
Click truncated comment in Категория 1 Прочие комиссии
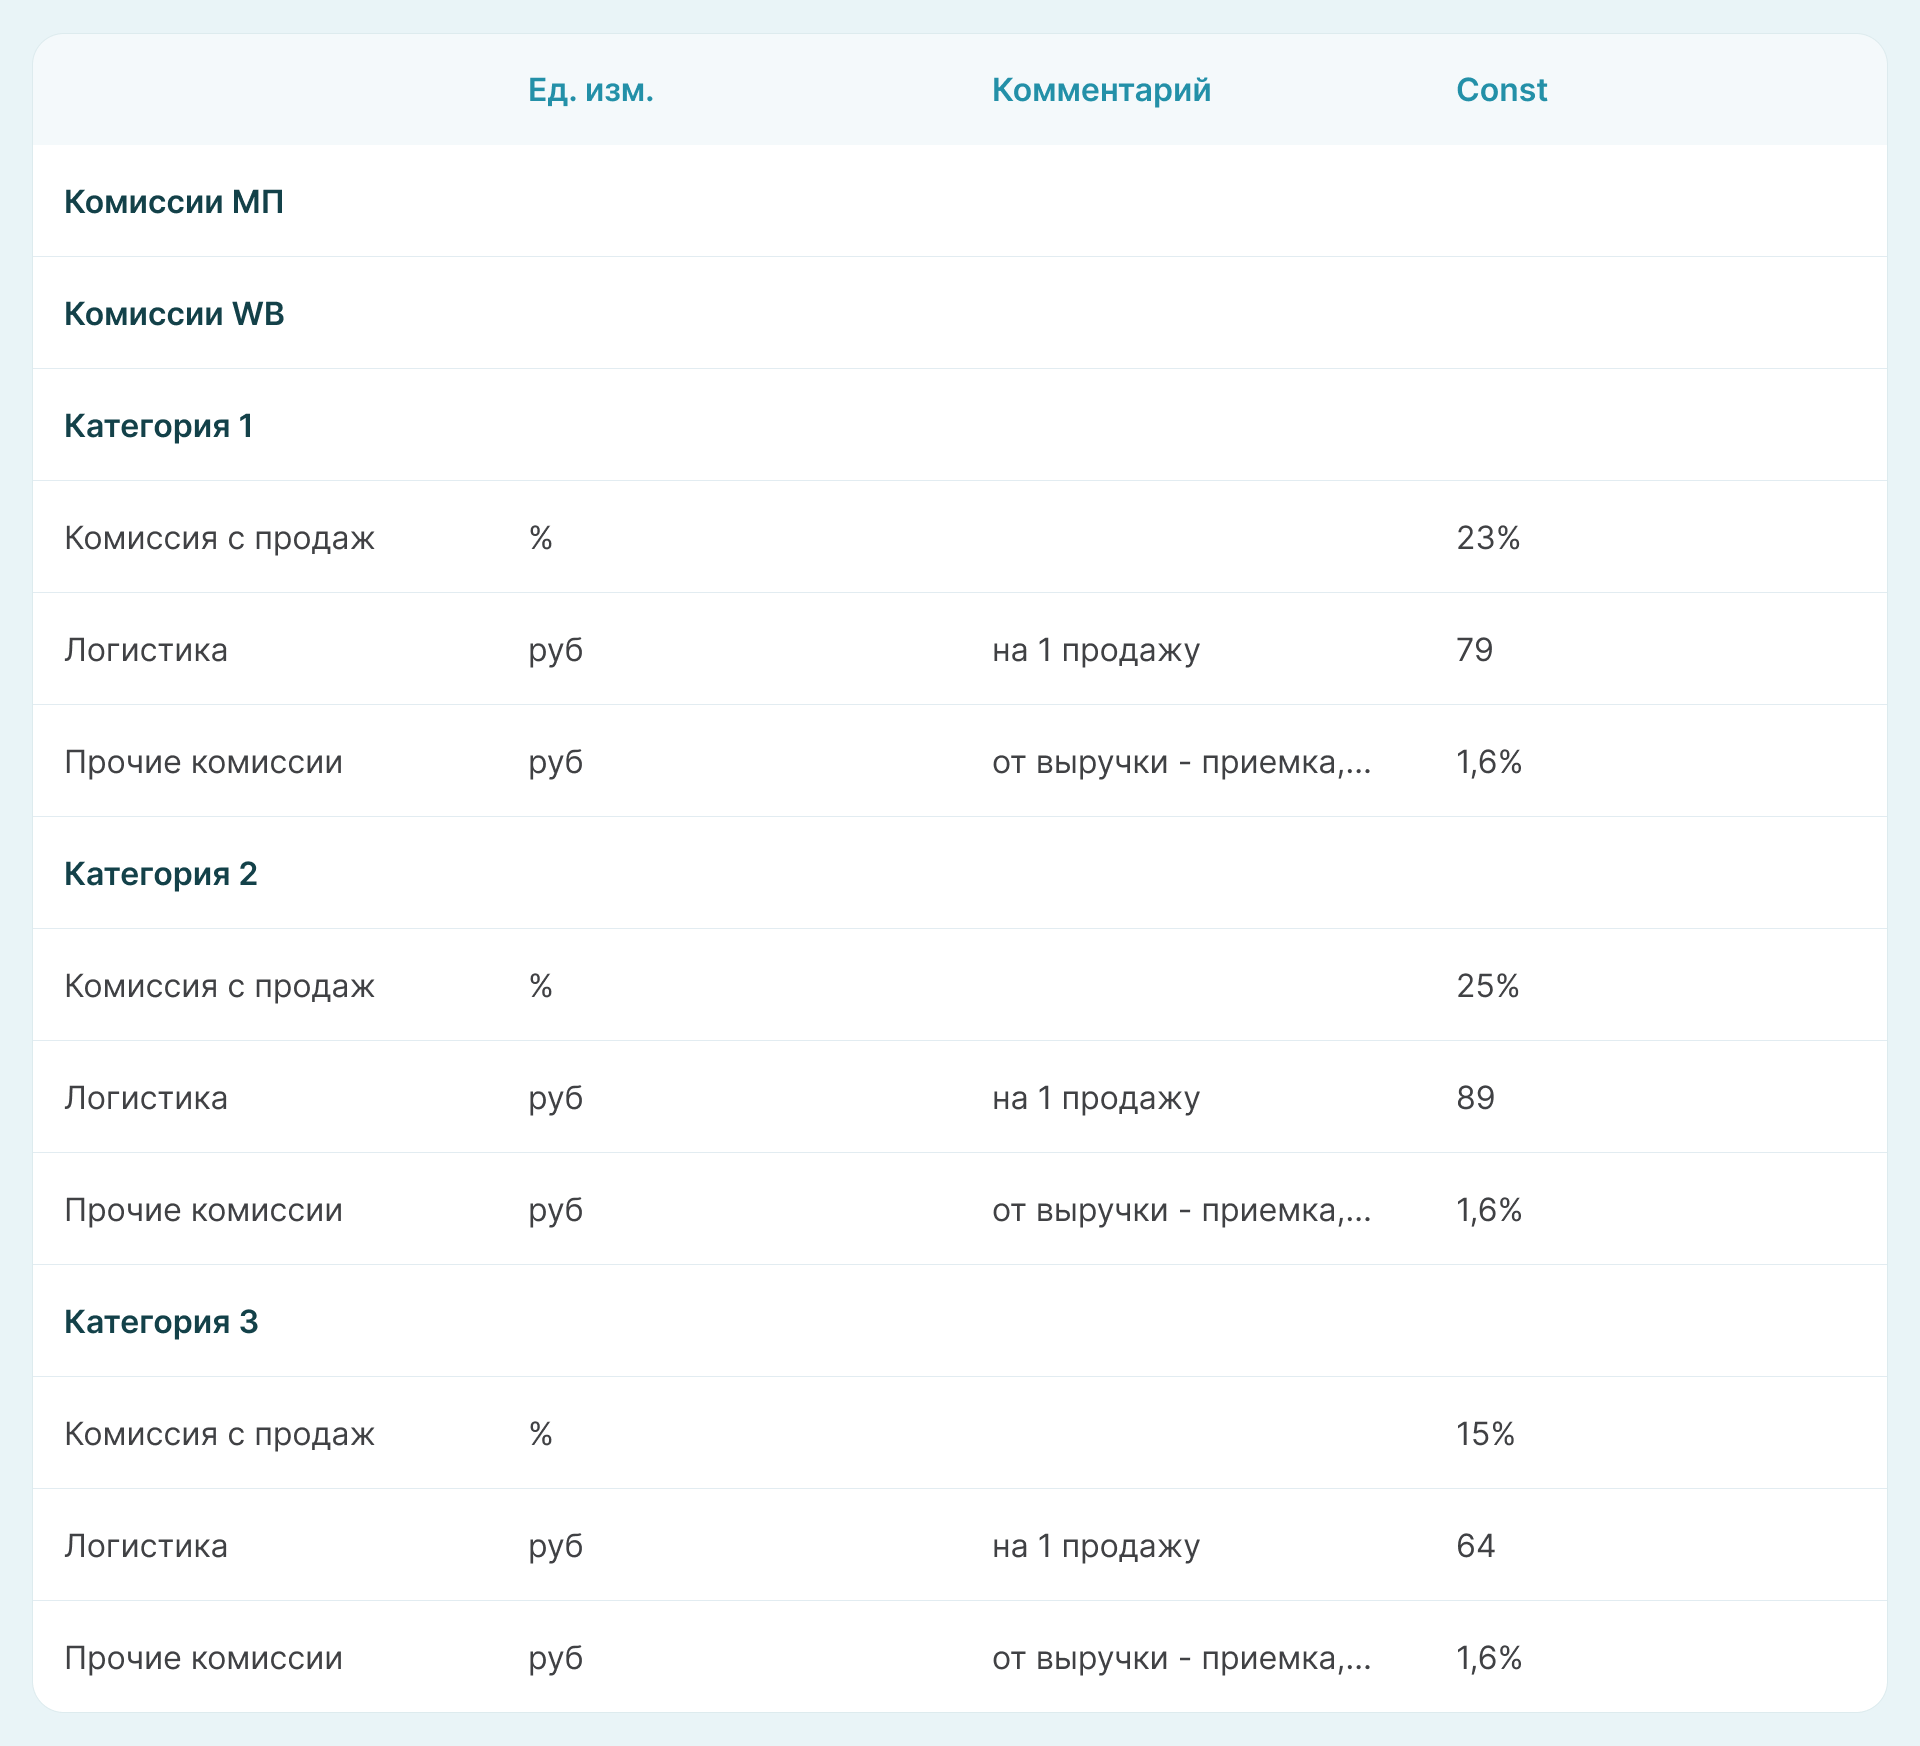[x=1181, y=762]
